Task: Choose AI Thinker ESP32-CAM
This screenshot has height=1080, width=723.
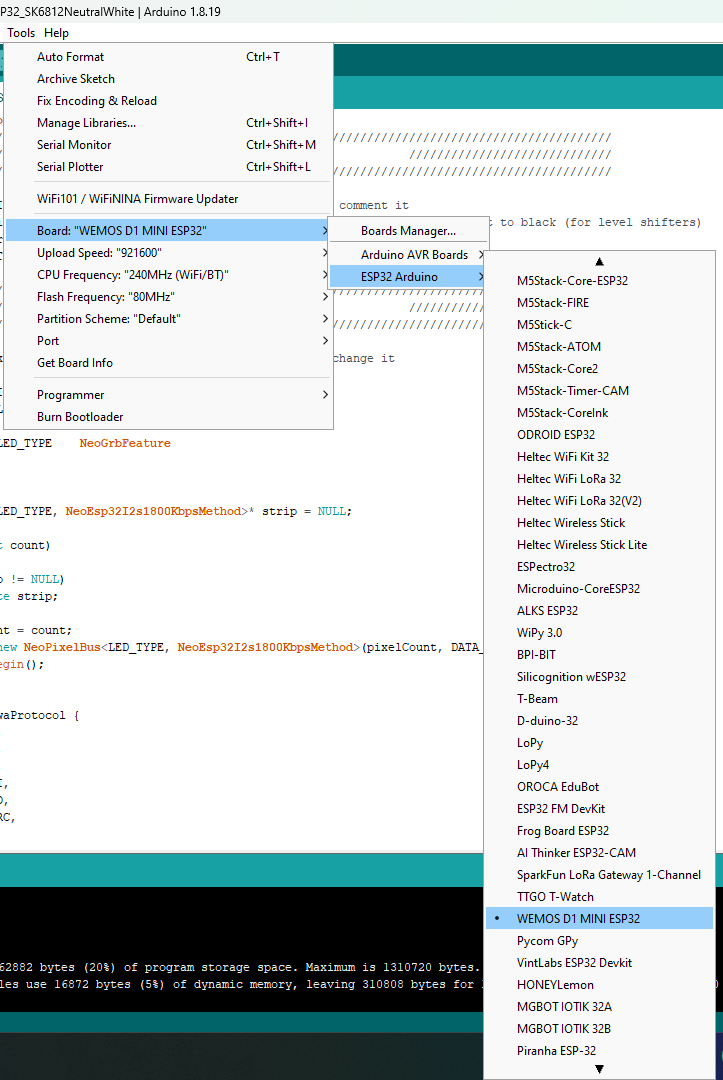Action: pos(599,853)
